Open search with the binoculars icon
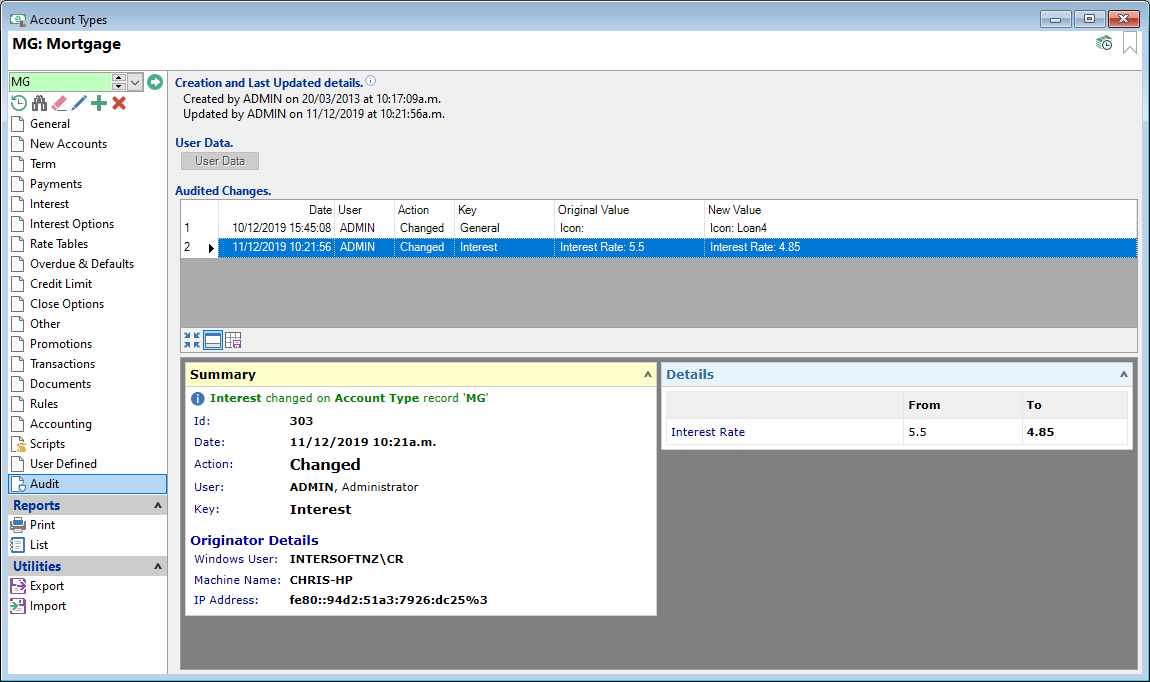The image size is (1150, 682). click(40, 103)
